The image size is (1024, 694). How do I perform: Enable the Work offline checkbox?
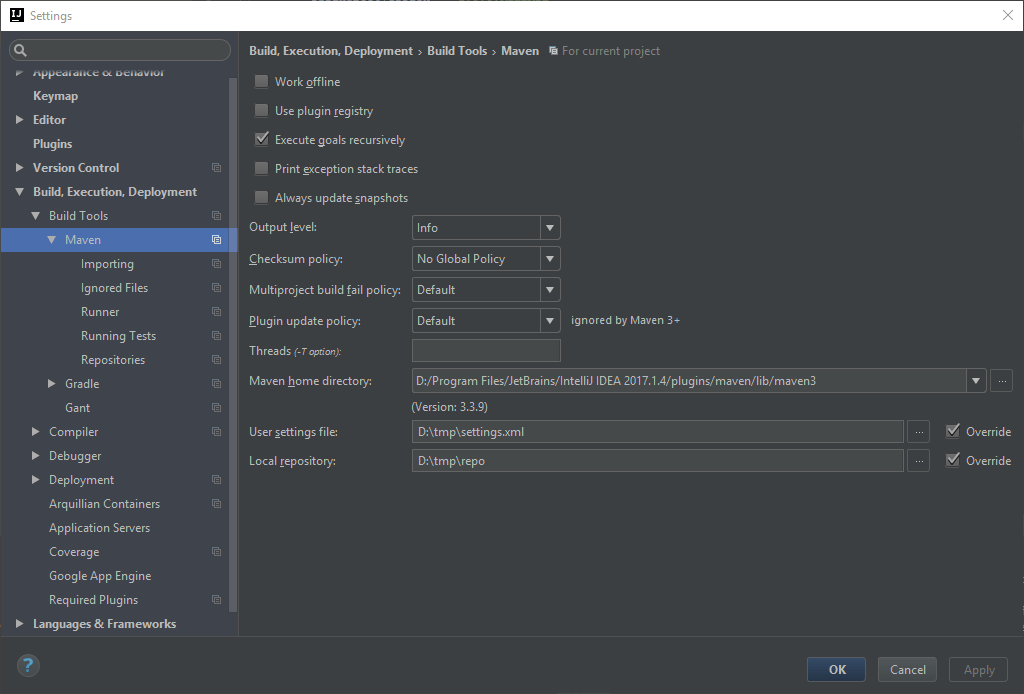coord(261,82)
